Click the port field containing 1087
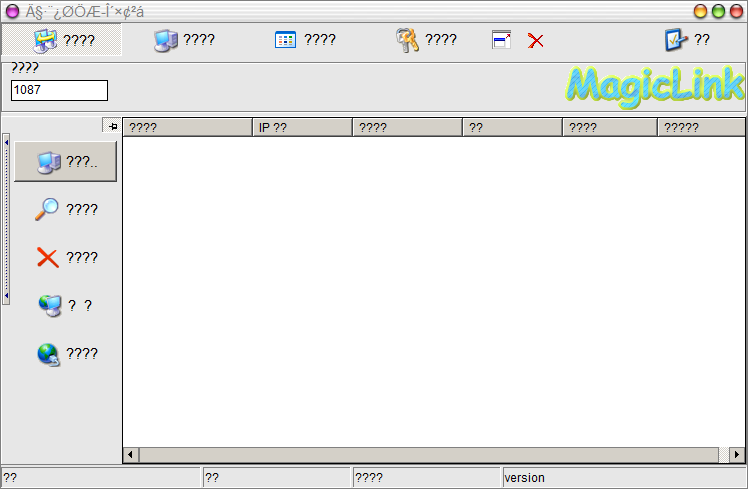This screenshot has height=489, width=748. [59, 91]
